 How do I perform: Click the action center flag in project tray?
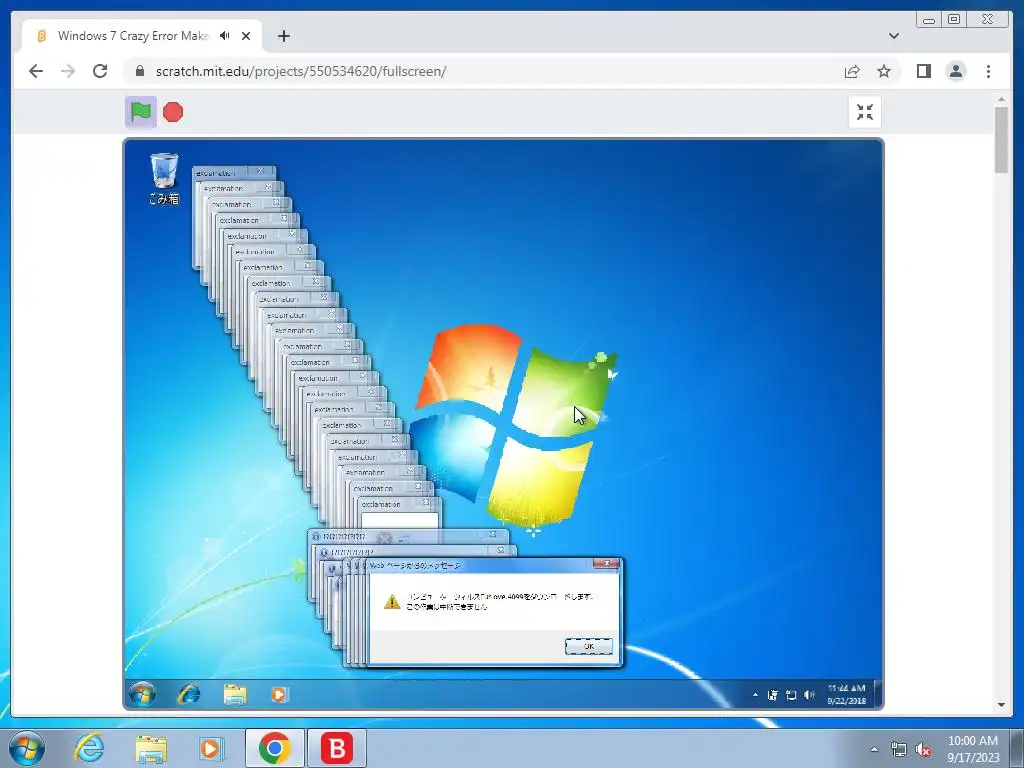point(773,696)
